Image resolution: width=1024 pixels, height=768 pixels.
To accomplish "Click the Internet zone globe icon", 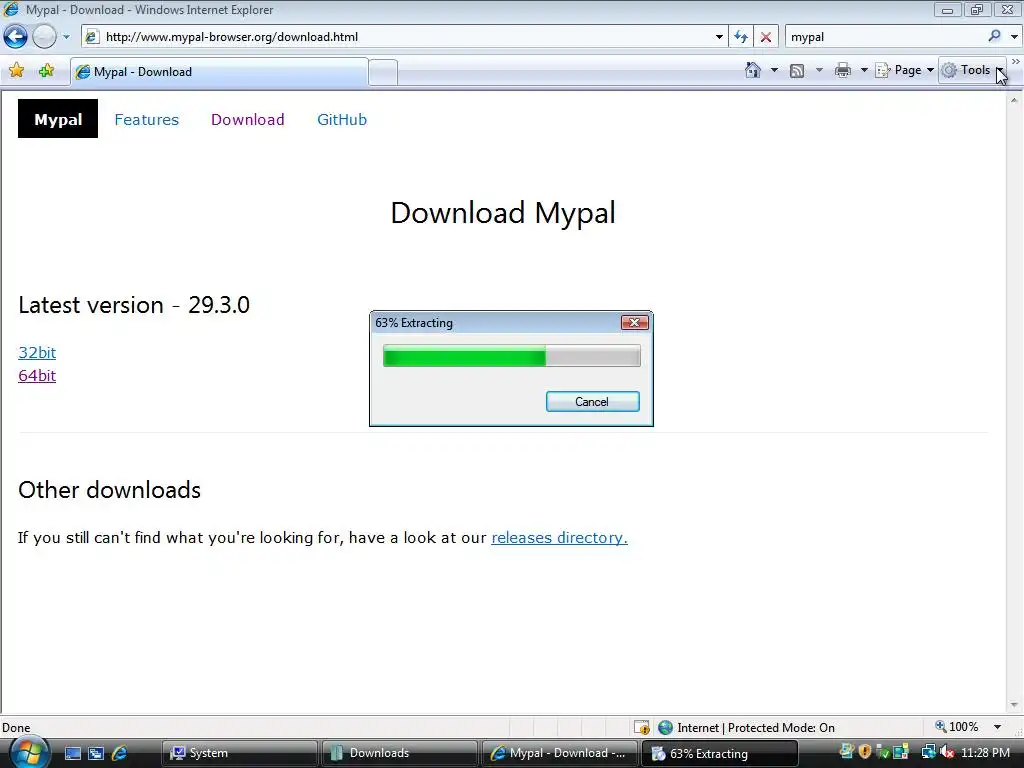I will coord(665,727).
